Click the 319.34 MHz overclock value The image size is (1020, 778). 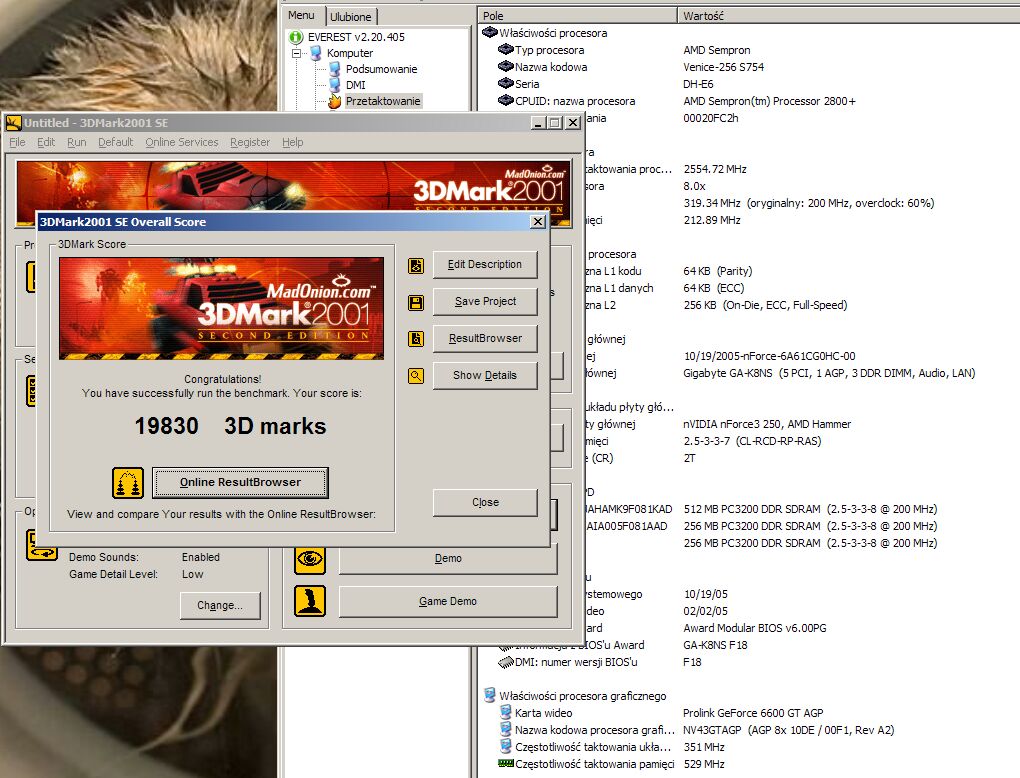click(809, 203)
